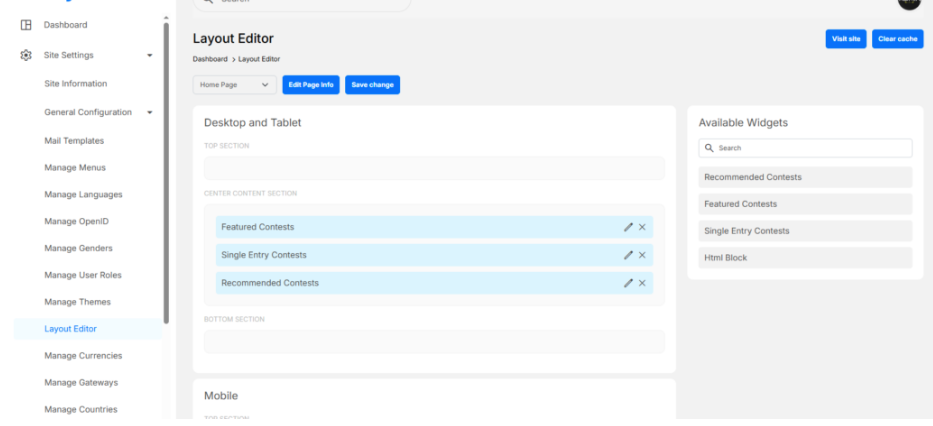This screenshot has width=933, height=426.
Task: Remove the Single Entry Contests widget
Action: click(x=642, y=255)
